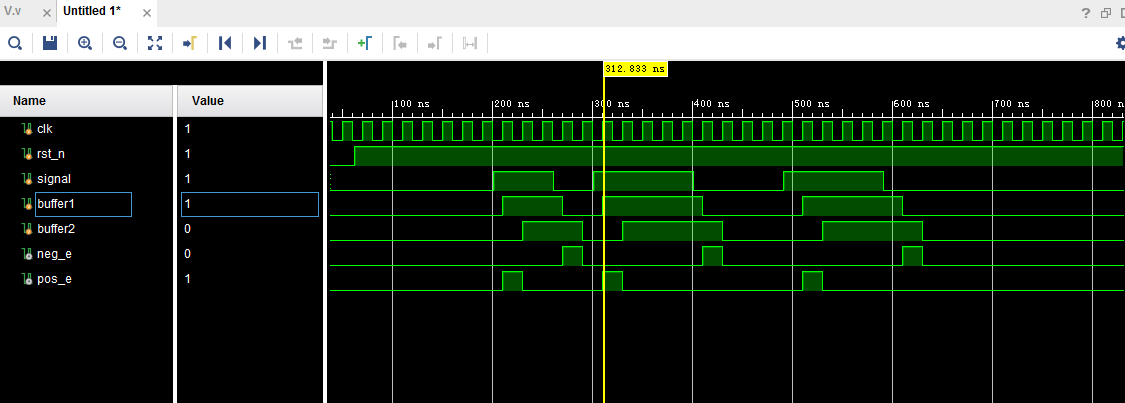The height and width of the screenshot is (403, 1125).
Task: Click the value of rst_n
Action: (188, 154)
